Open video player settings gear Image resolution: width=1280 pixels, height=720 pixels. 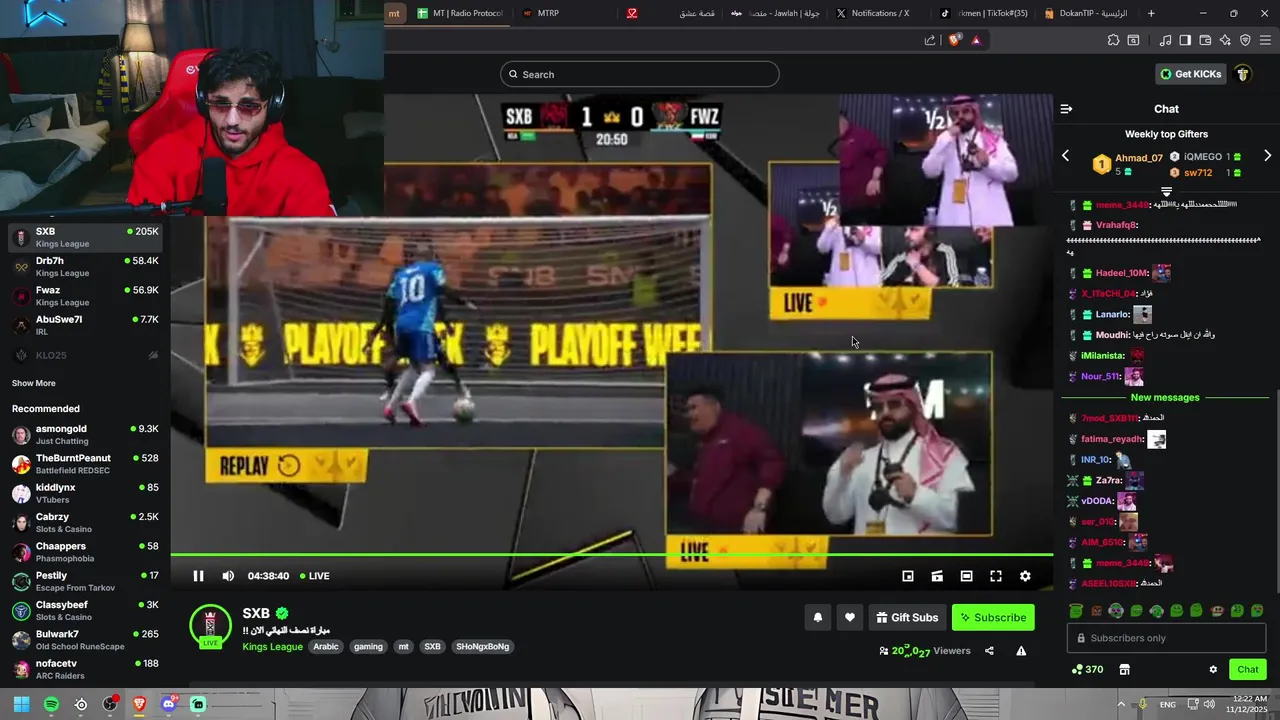click(1025, 576)
